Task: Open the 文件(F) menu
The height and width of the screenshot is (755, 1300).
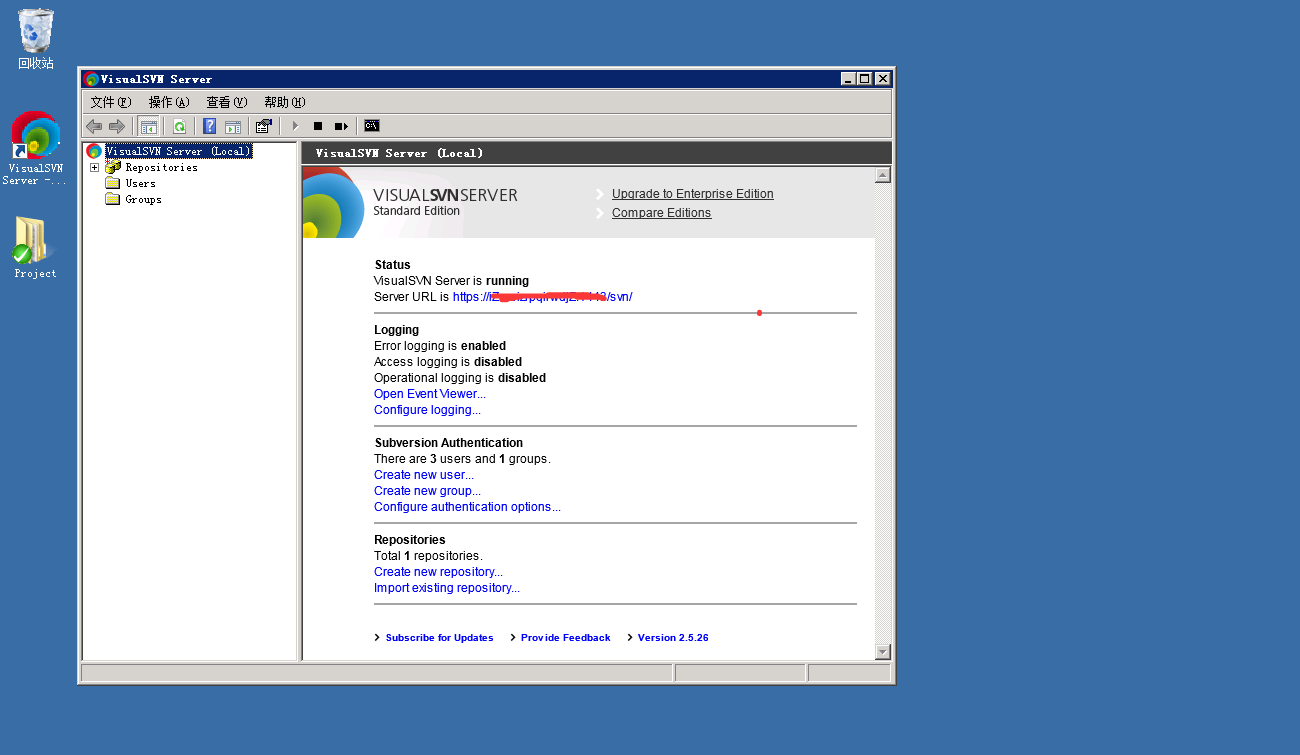Action: (111, 102)
